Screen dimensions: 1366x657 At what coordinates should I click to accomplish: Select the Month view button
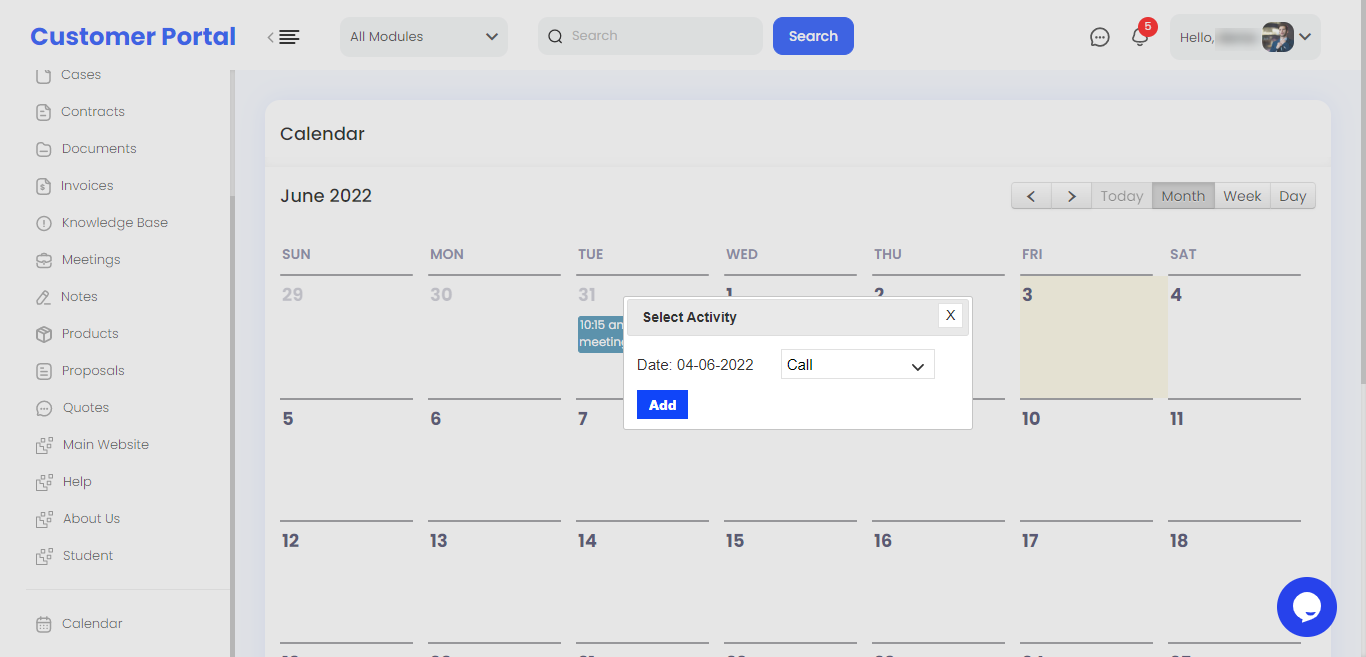1183,196
